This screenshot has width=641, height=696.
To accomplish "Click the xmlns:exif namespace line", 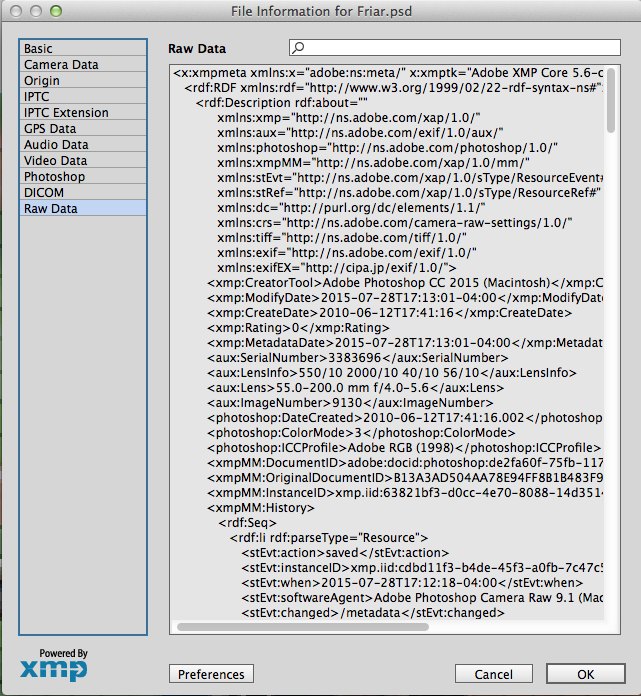I will 347,253.
